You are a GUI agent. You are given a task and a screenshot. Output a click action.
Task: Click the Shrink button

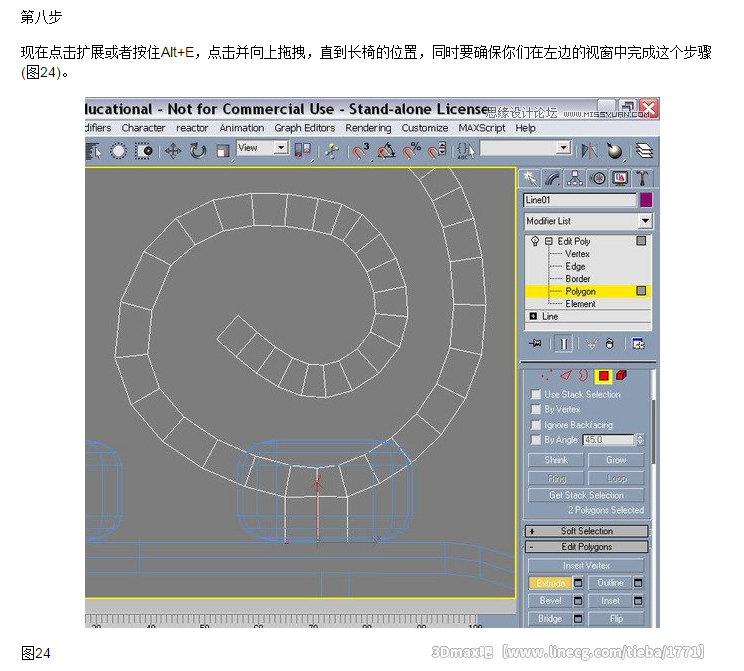pos(556,460)
